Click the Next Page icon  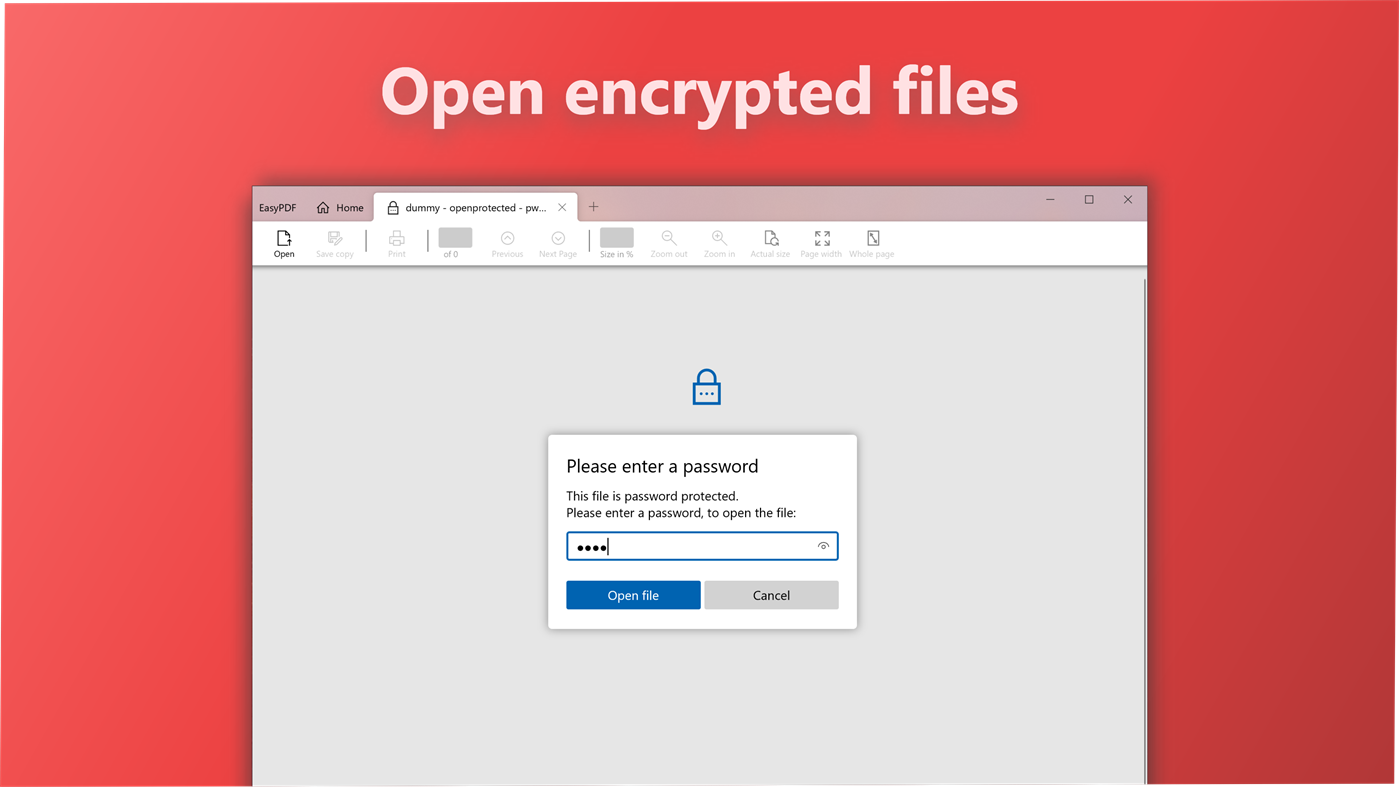558,238
